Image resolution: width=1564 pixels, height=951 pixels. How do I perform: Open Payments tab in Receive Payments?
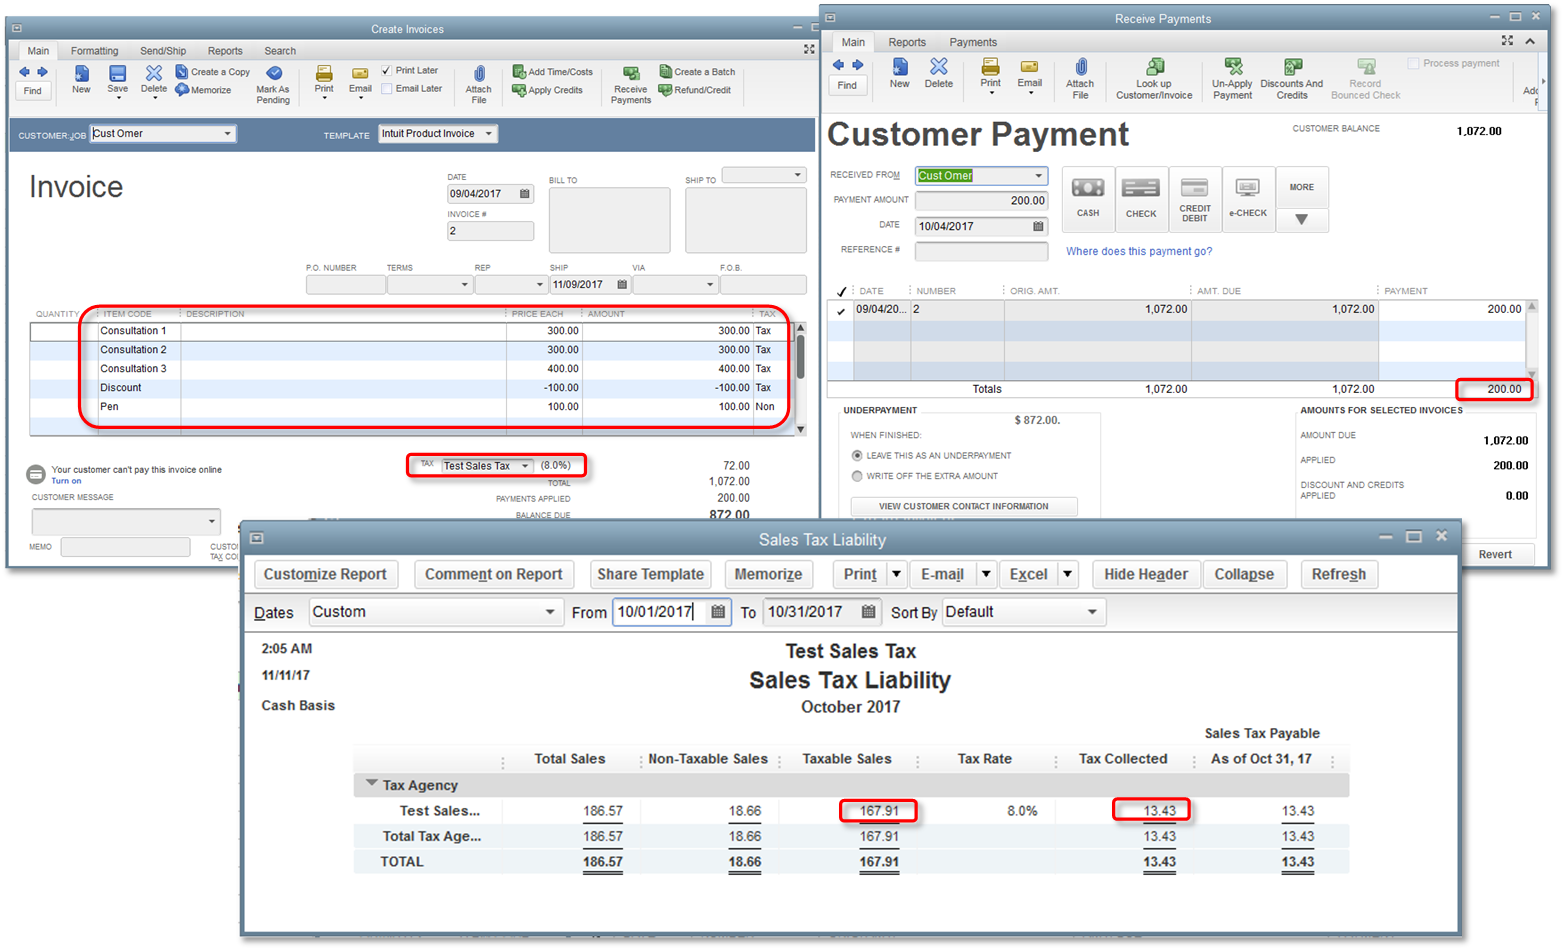973,42
